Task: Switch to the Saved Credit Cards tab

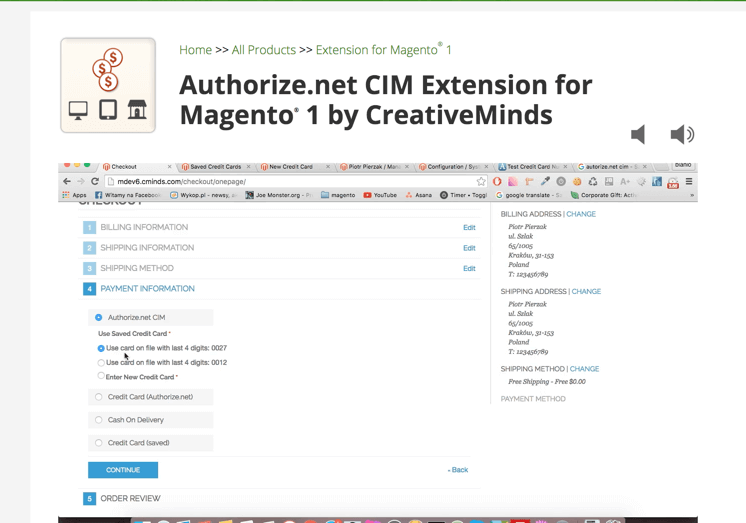Action: point(215,167)
